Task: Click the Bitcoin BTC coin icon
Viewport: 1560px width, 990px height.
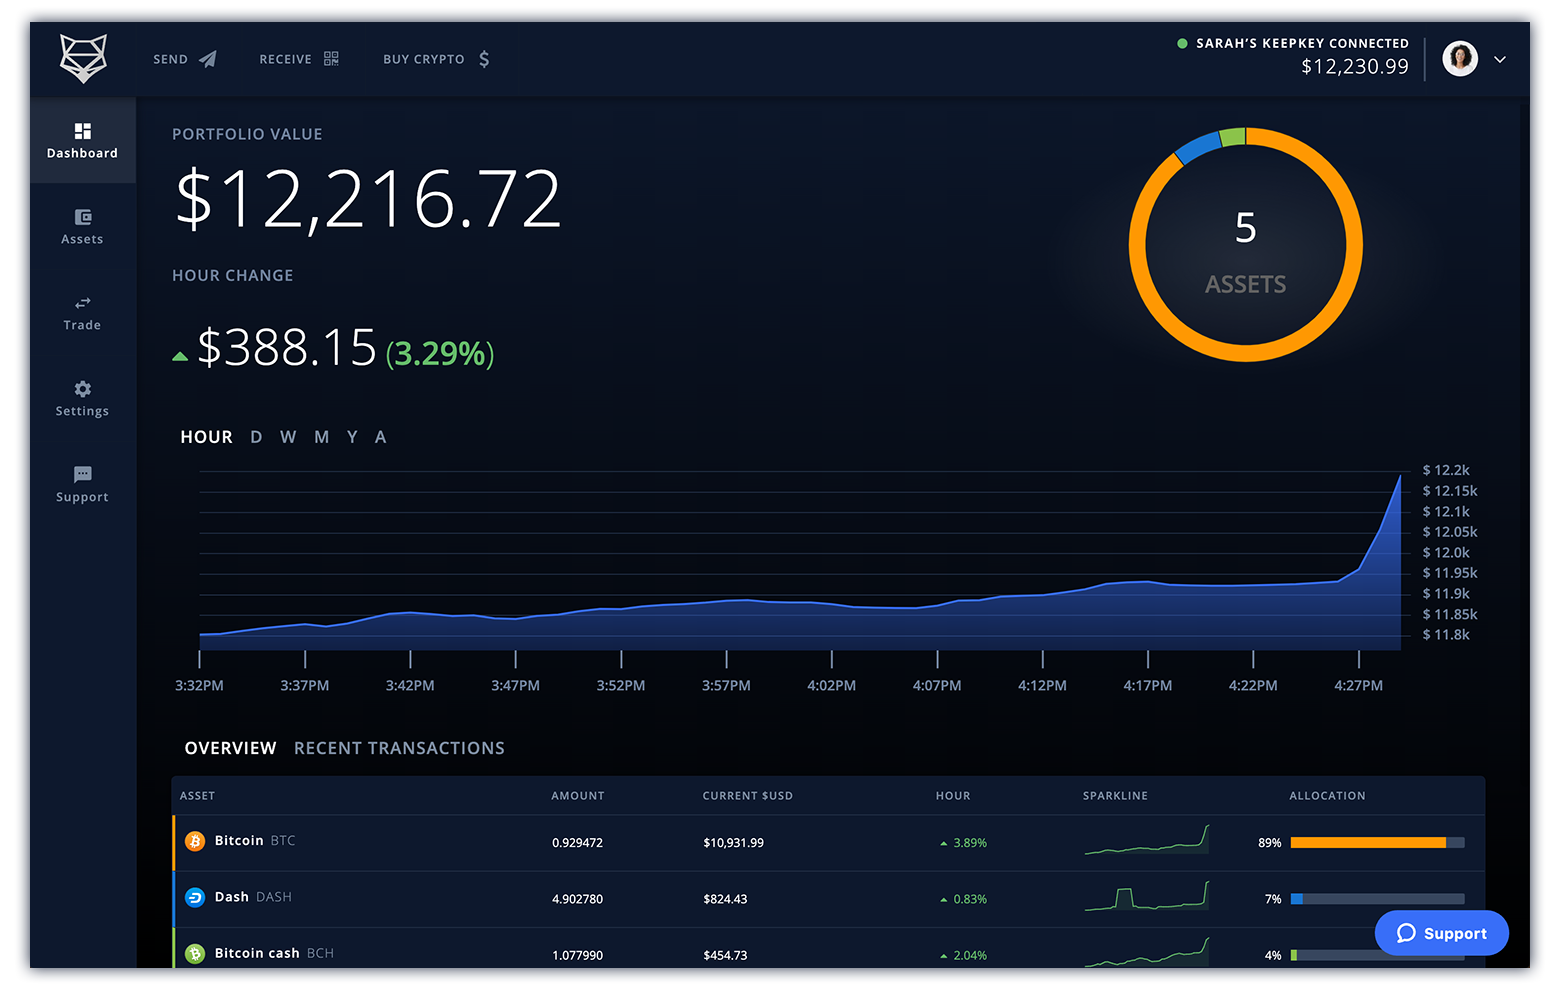Action: click(195, 842)
